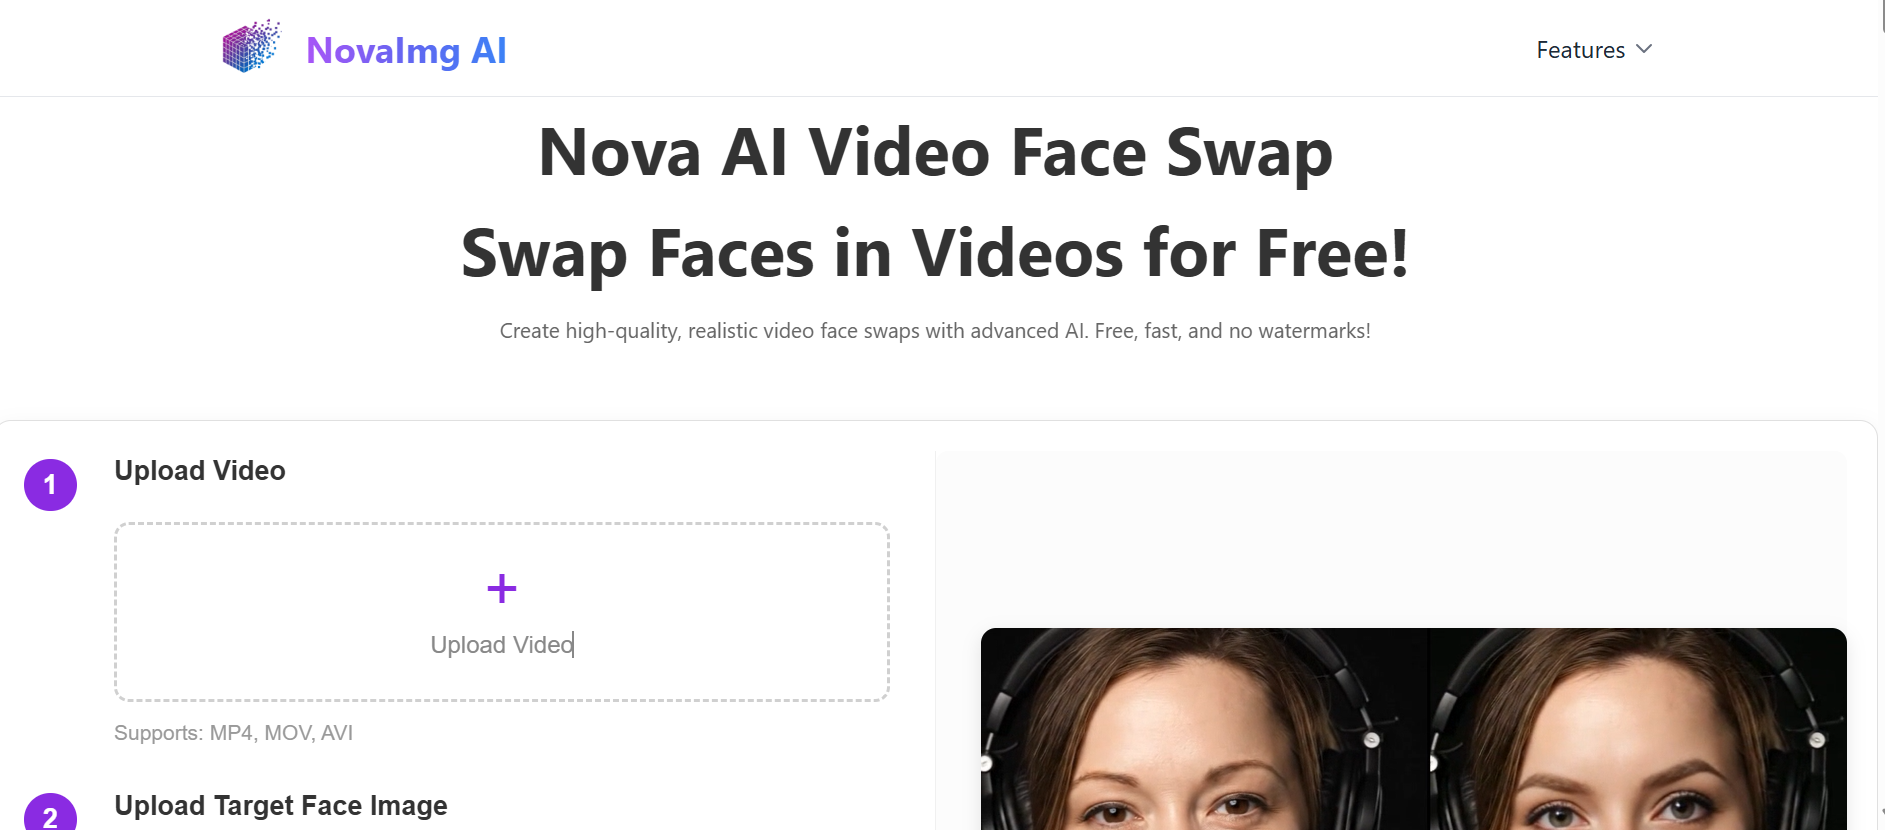Click the Nova AI Video Face Swap title
The image size is (1885, 830).
(x=935, y=152)
